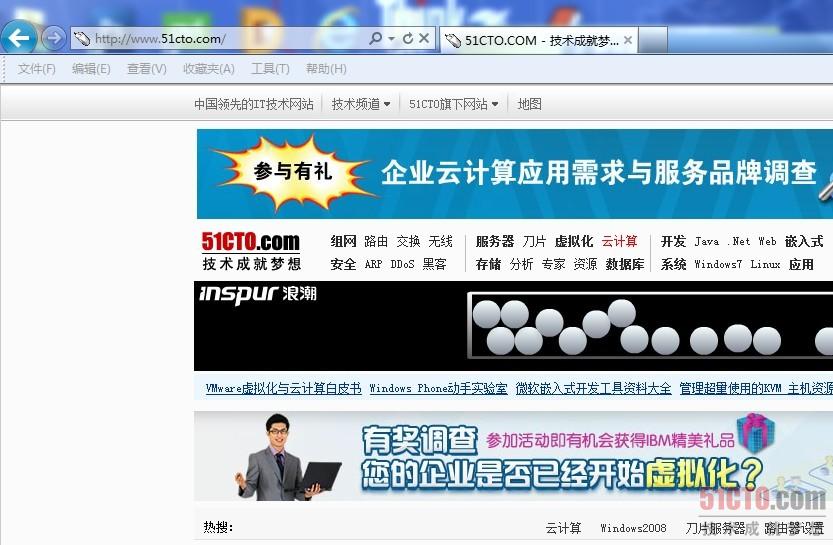
Task: Click hot search term 刀片服务器
Action: (x=715, y=528)
